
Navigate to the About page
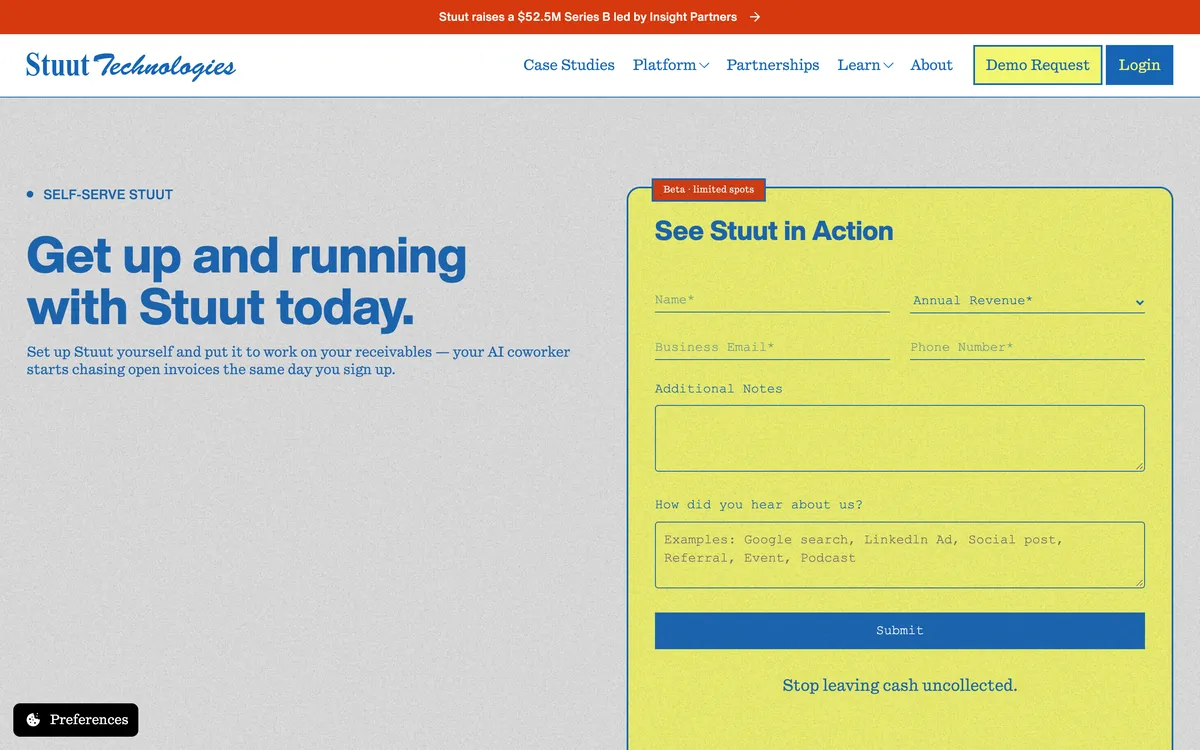pyautogui.click(x=931, y=65)
